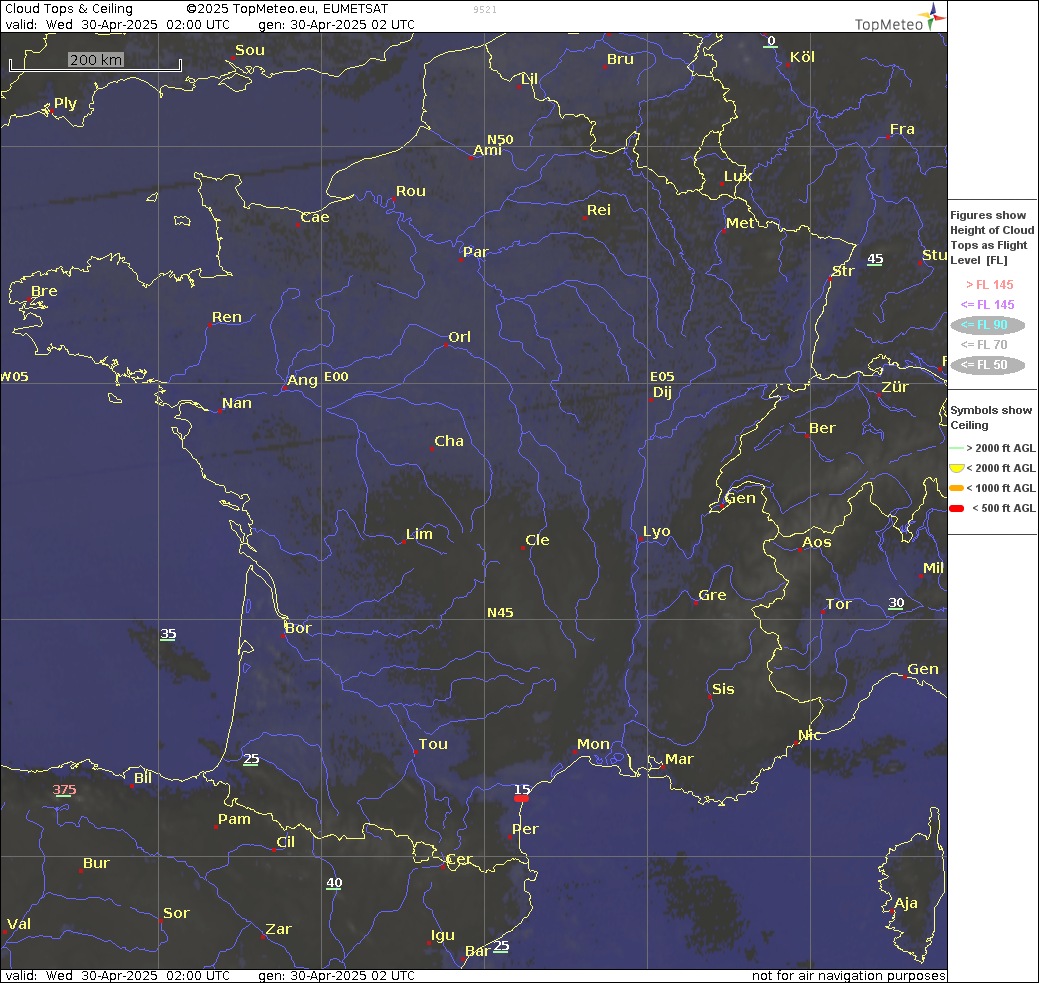Click the 'Bor' Bordeaux city label
The height and width of the screenshot is (983, 1039).
pyautogui.click(x=298, y=628)
